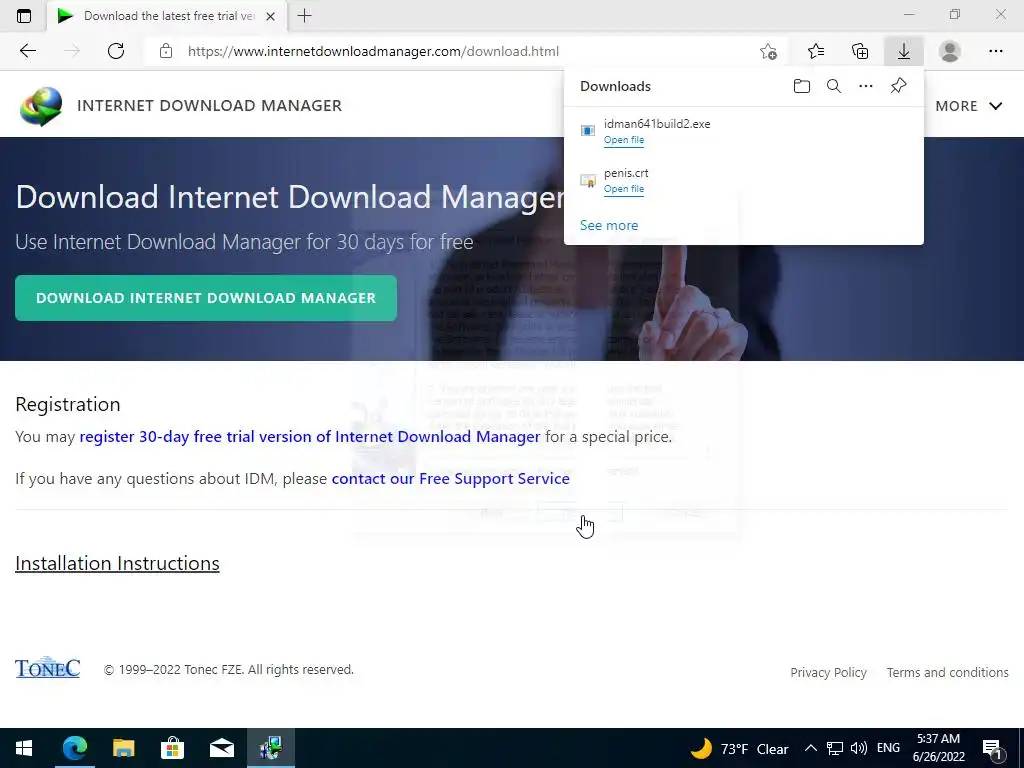Image resolution: width=1024 pixels, height=768 pixels.
Task: Click penis.crt certificate file icon
Action: (x=588, y=180)
